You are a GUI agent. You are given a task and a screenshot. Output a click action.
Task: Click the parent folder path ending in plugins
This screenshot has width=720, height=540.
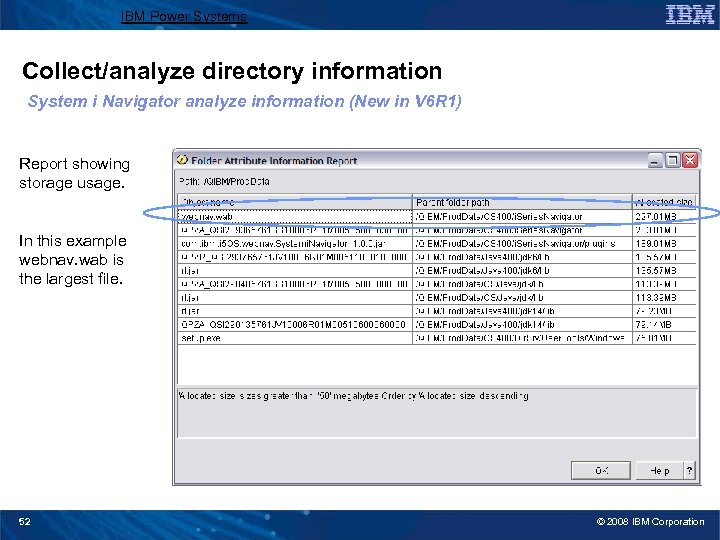point(522,243)
